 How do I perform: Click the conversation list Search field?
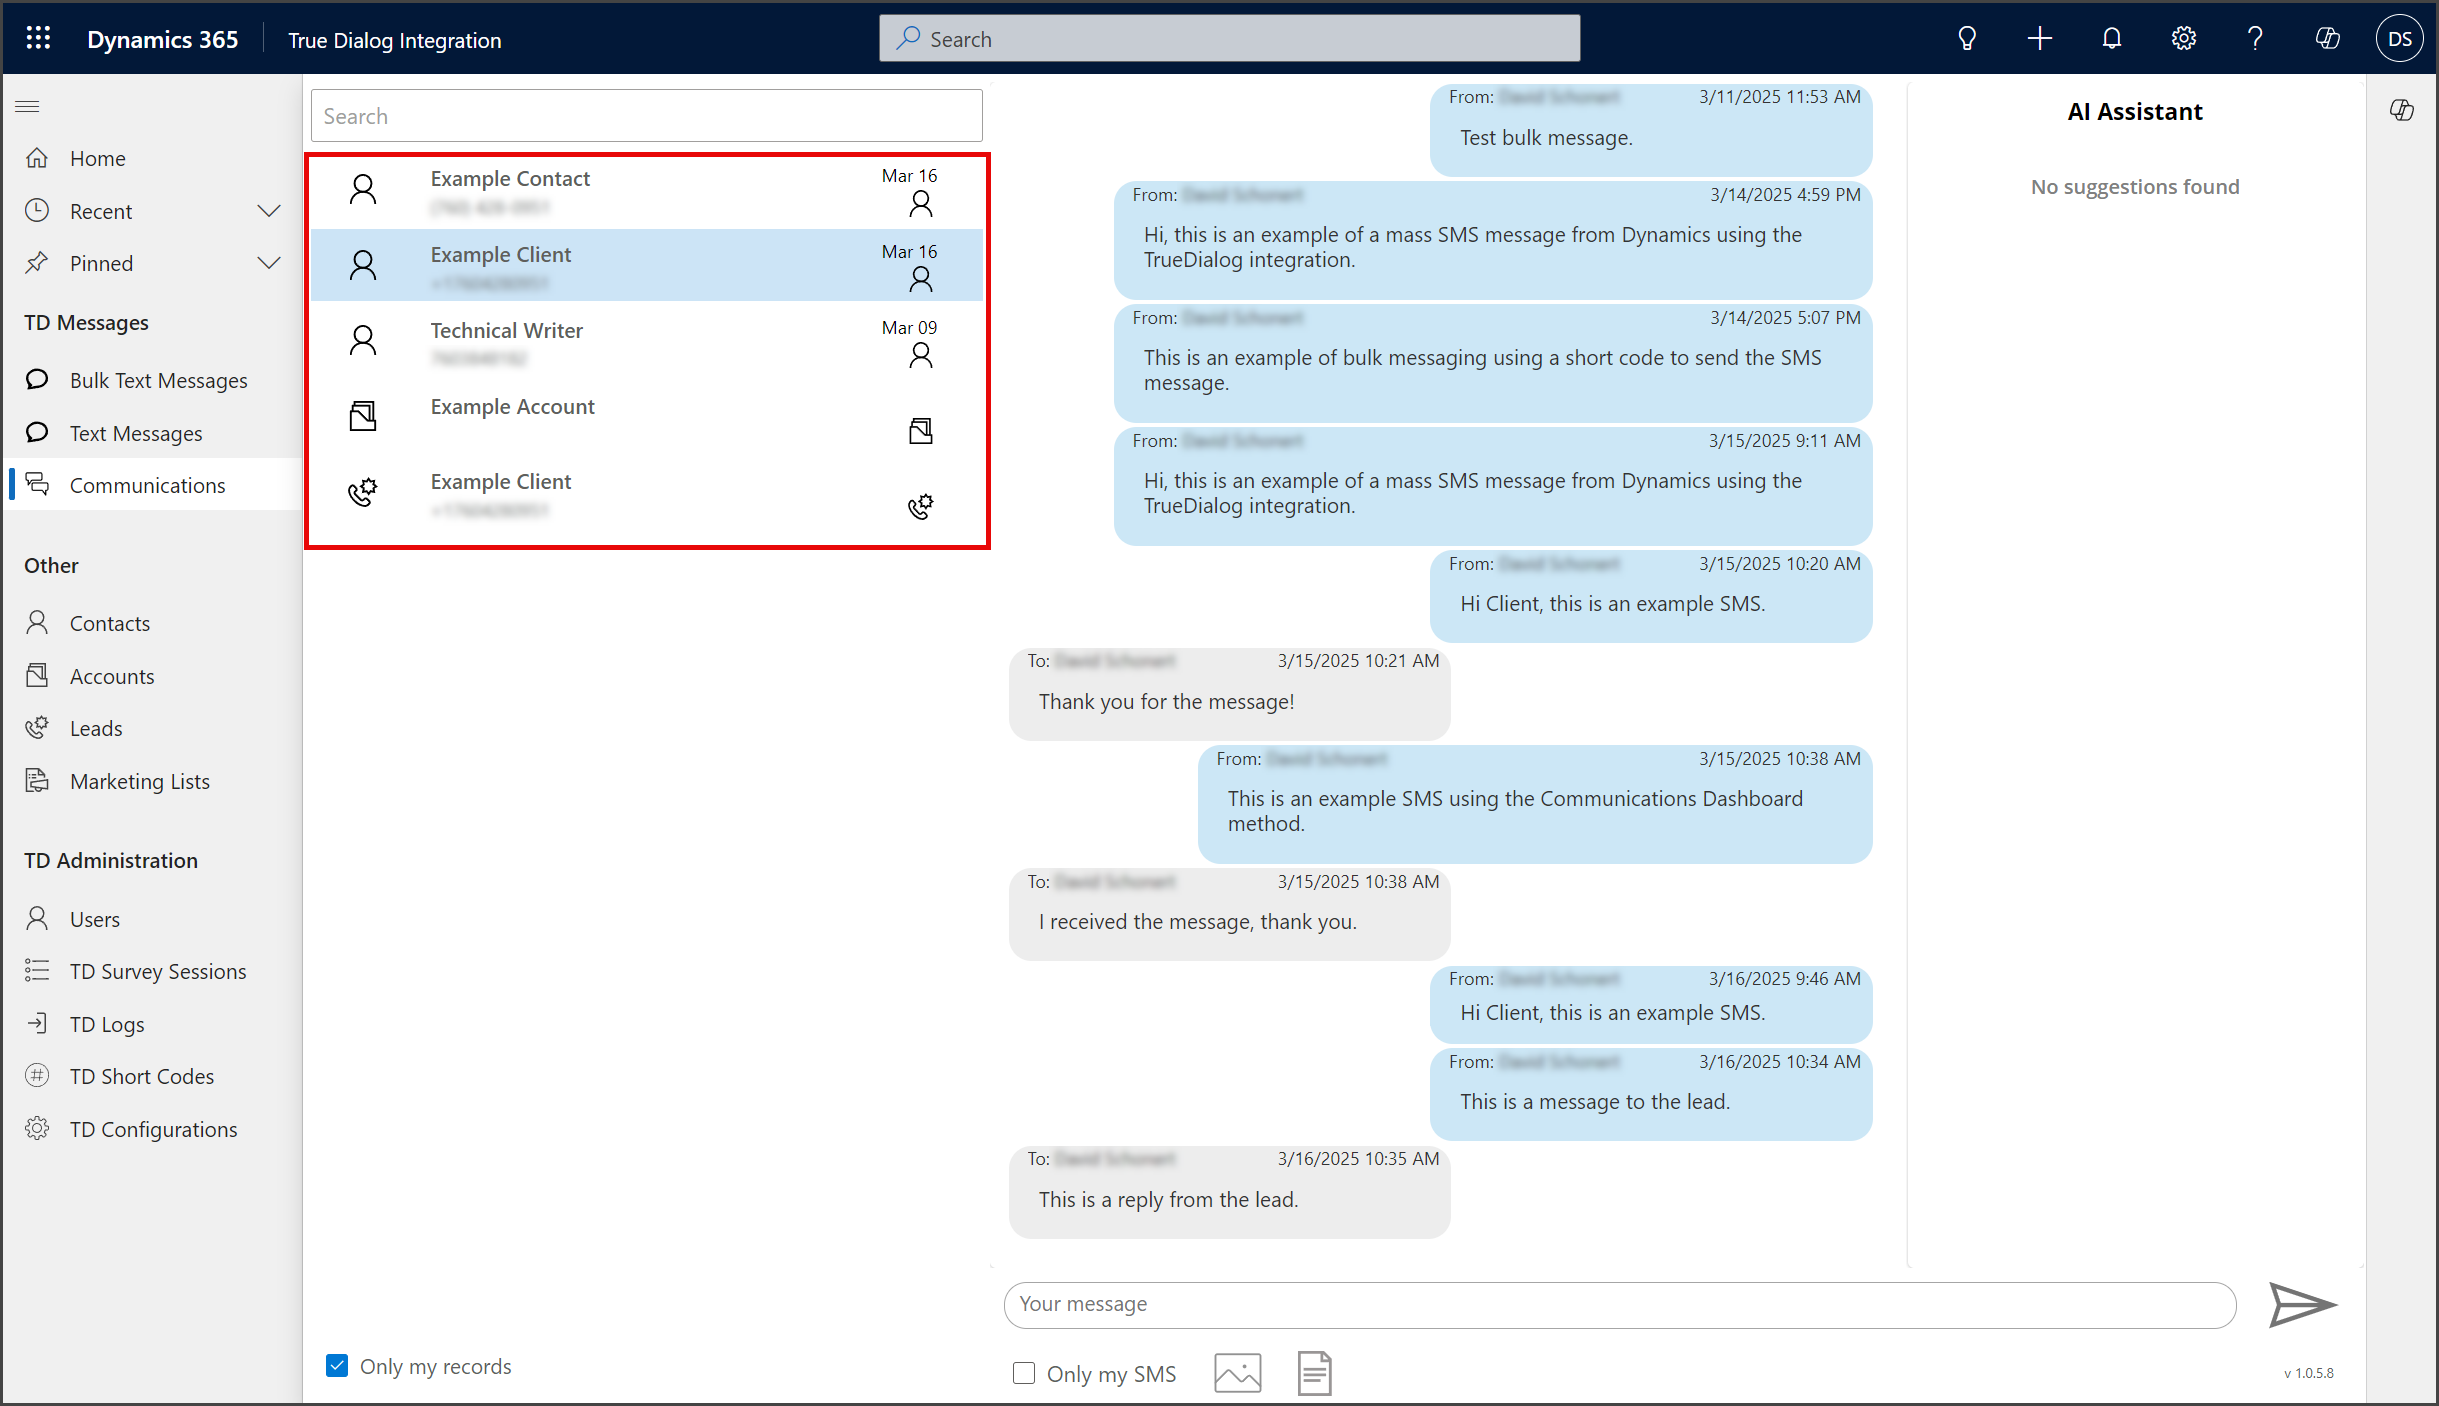tap(646, 116)
